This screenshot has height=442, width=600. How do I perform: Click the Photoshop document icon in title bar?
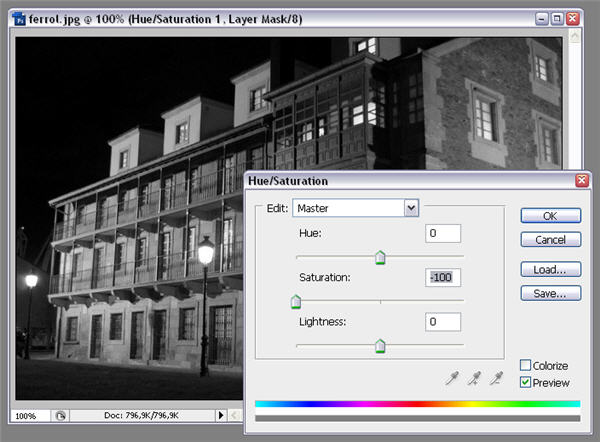(x=18, y=18)
